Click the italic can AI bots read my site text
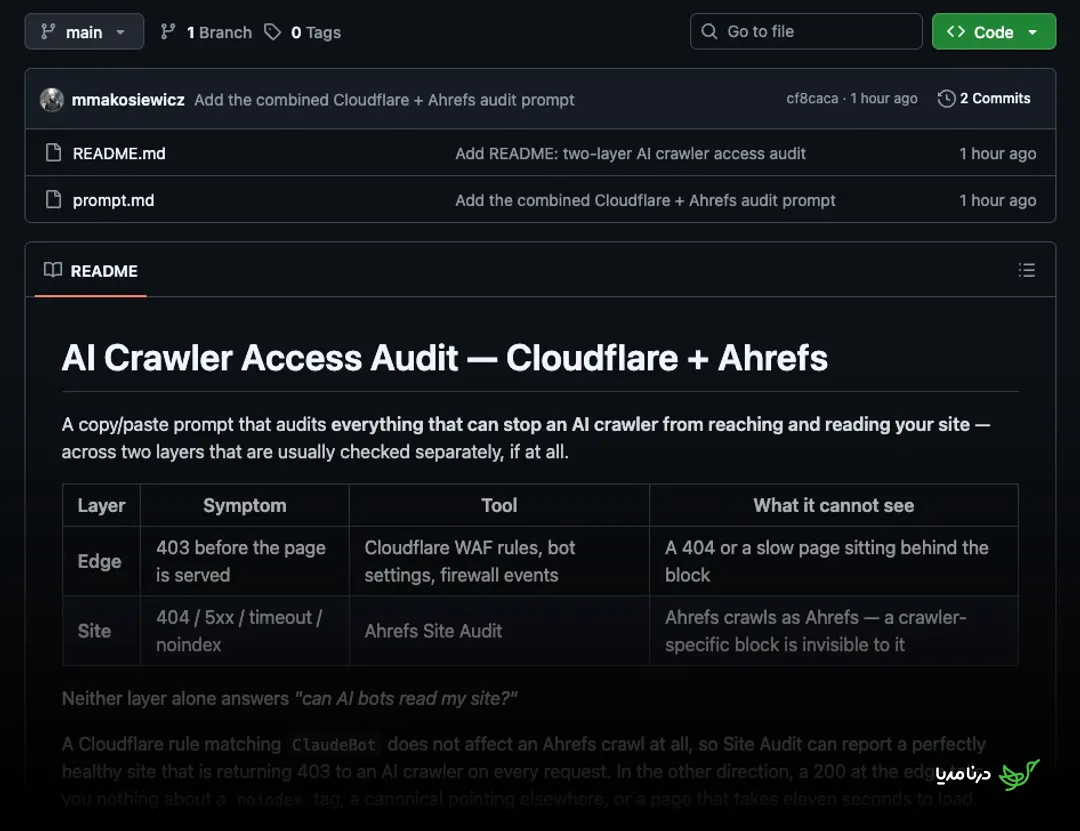The width and height of the screenshot is (1080, 831). click(x=406, y=699)
